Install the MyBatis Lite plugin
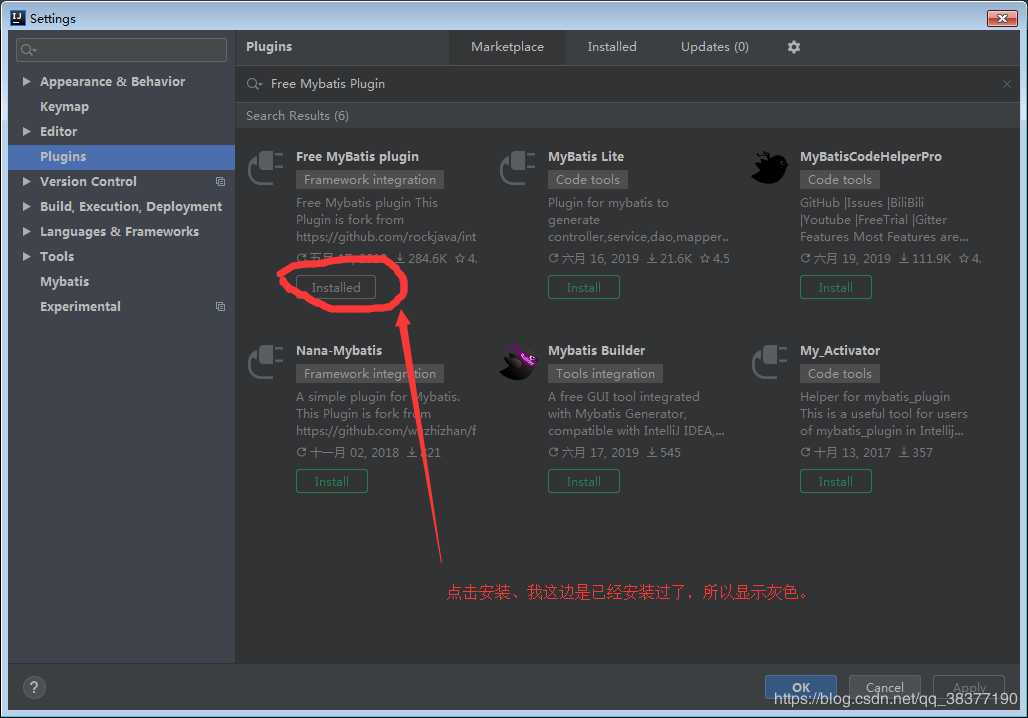The width and height of the screenshot is (1028, 718). [x=583, y=287]
